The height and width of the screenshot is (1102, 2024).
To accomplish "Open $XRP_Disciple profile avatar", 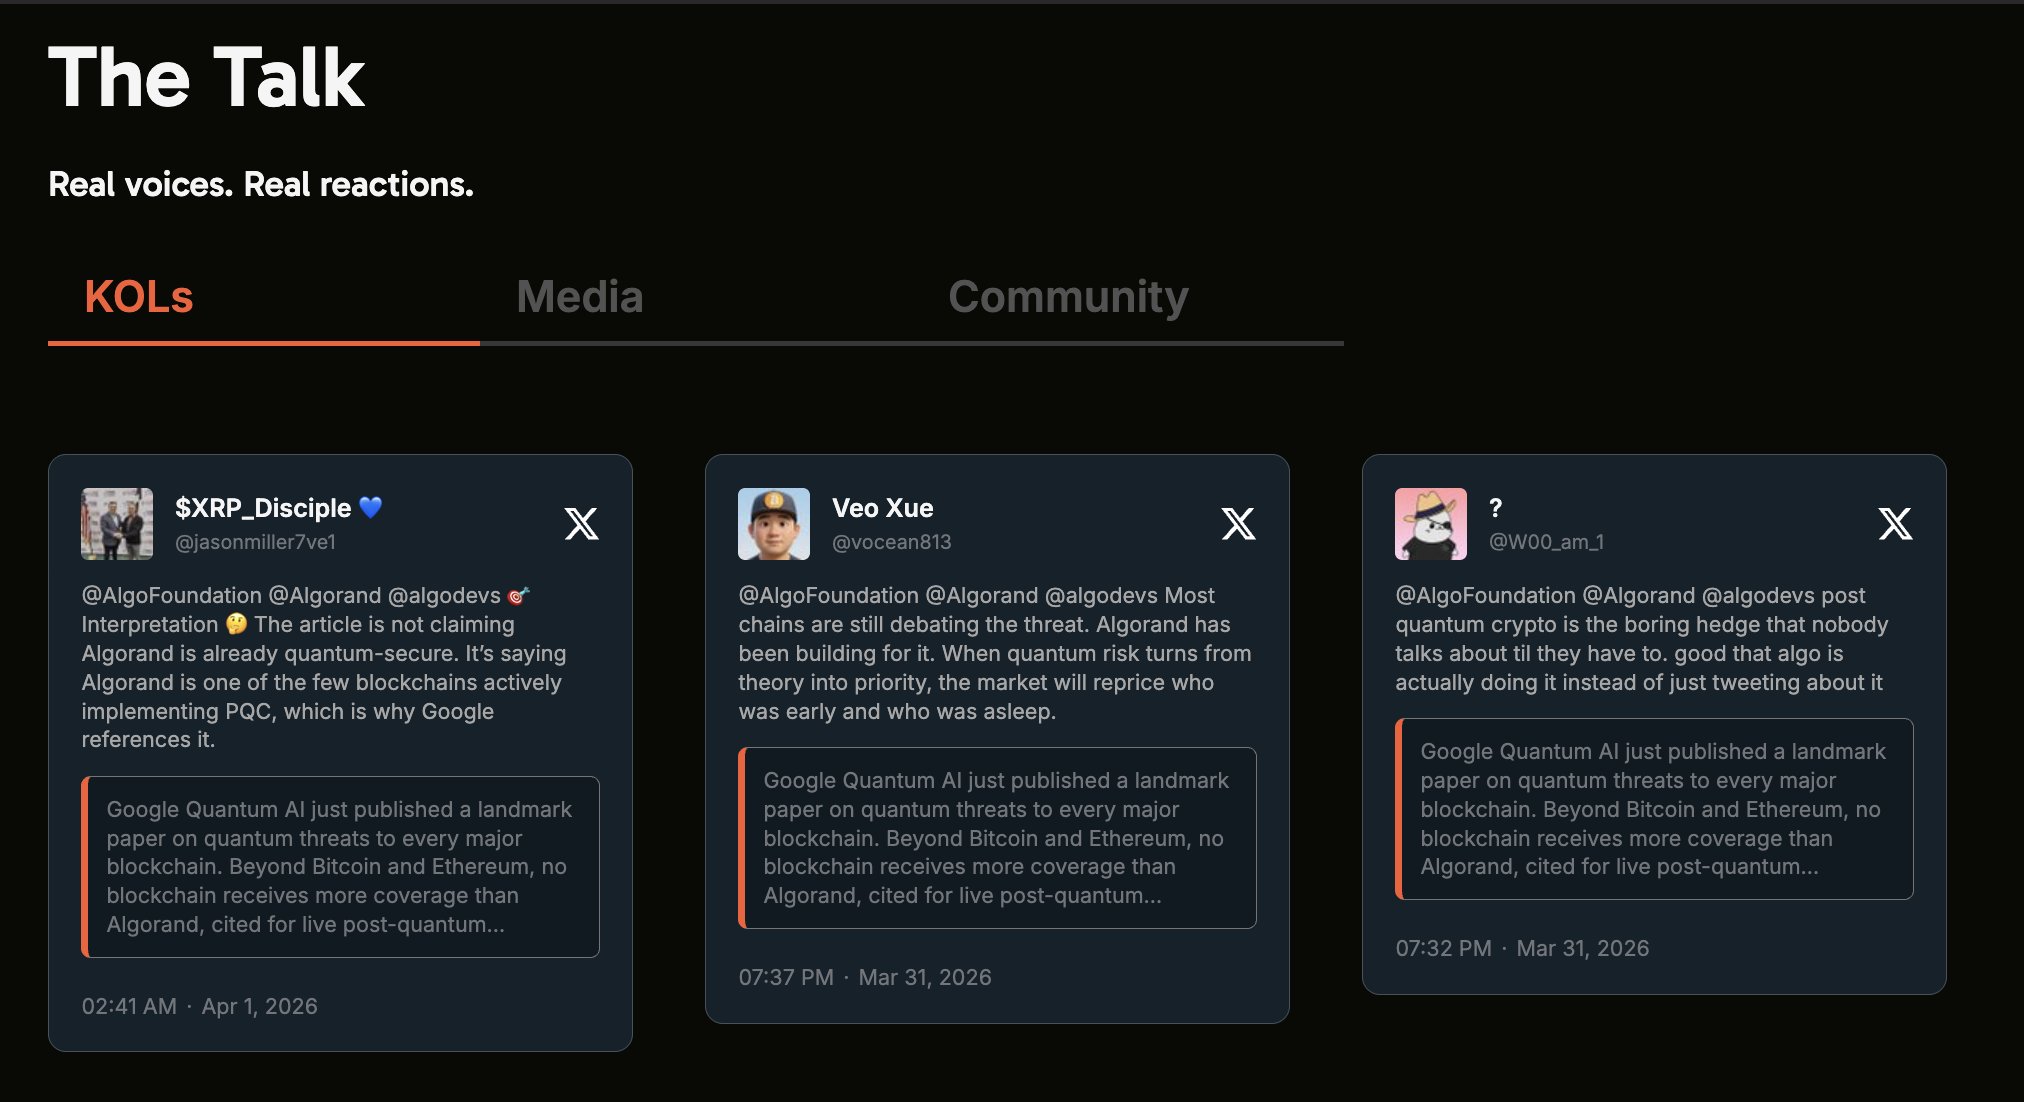I will click(x=117, y=524).
